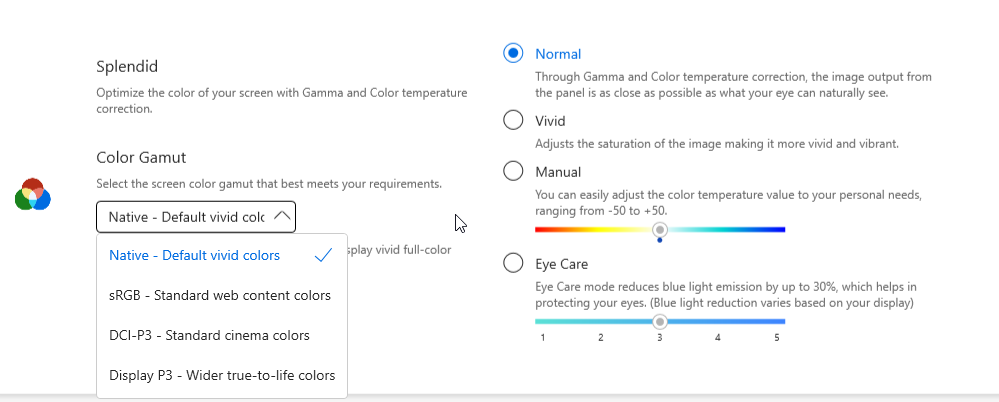
Task: Choose Native - Default vivid colors text
Action: 194,255
